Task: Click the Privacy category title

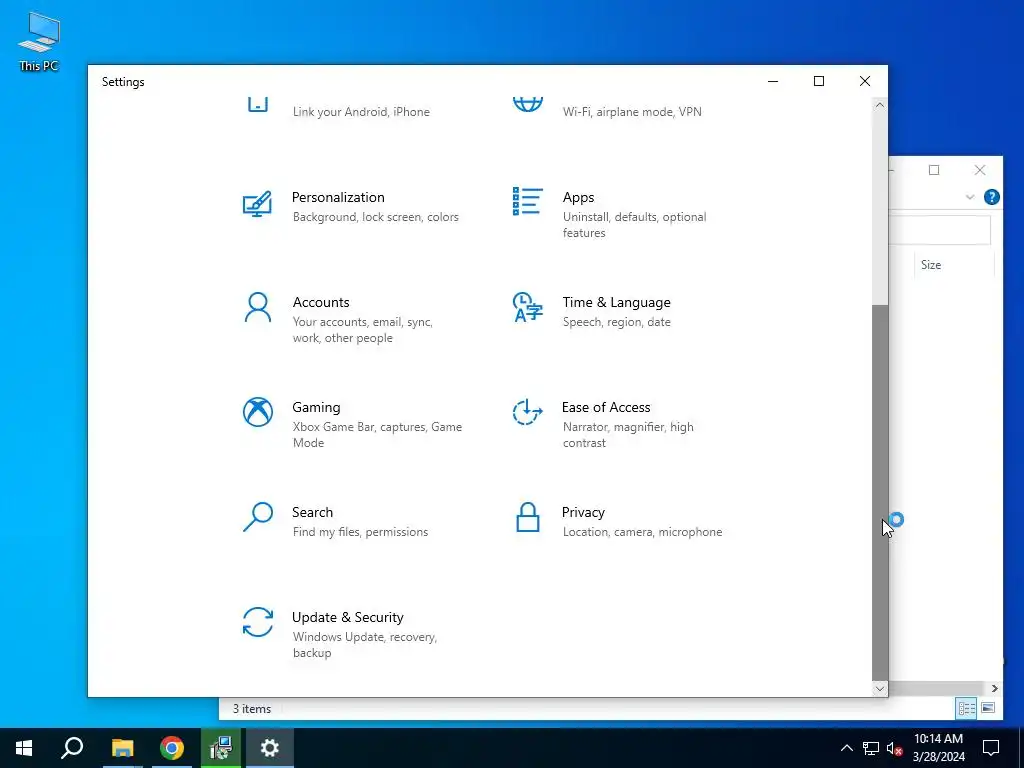Action: pos(583,512)
